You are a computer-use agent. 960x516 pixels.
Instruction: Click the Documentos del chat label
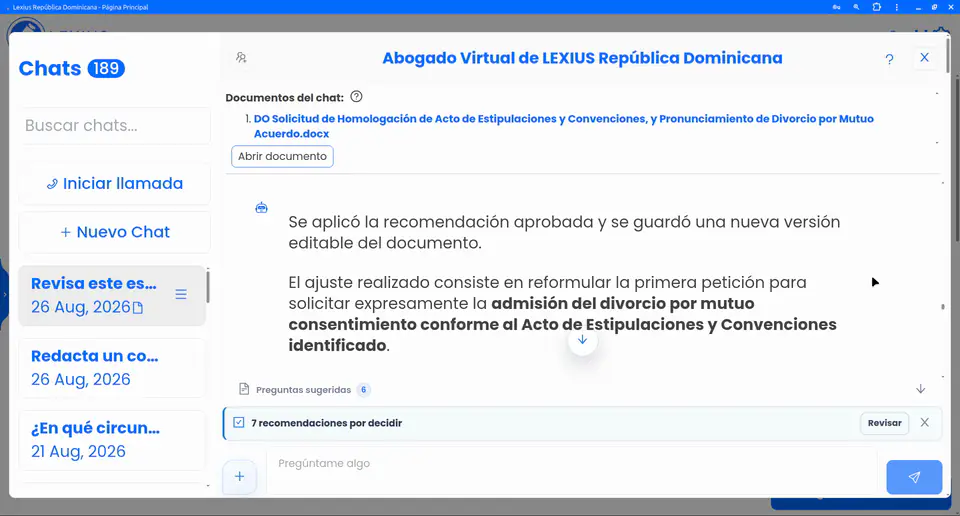coord(284,98)
